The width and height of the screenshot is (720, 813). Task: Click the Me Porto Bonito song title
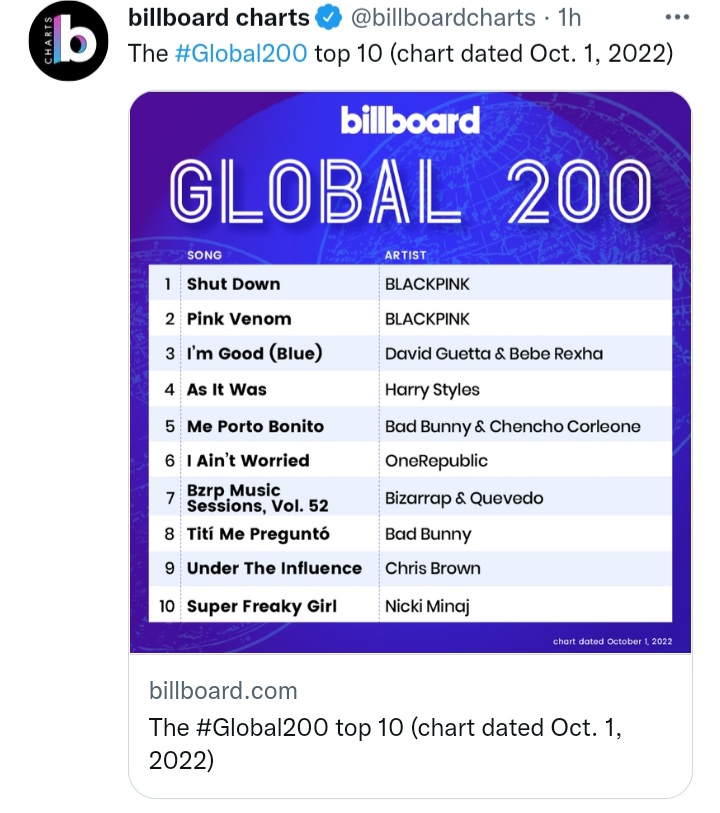click(255, 426)
